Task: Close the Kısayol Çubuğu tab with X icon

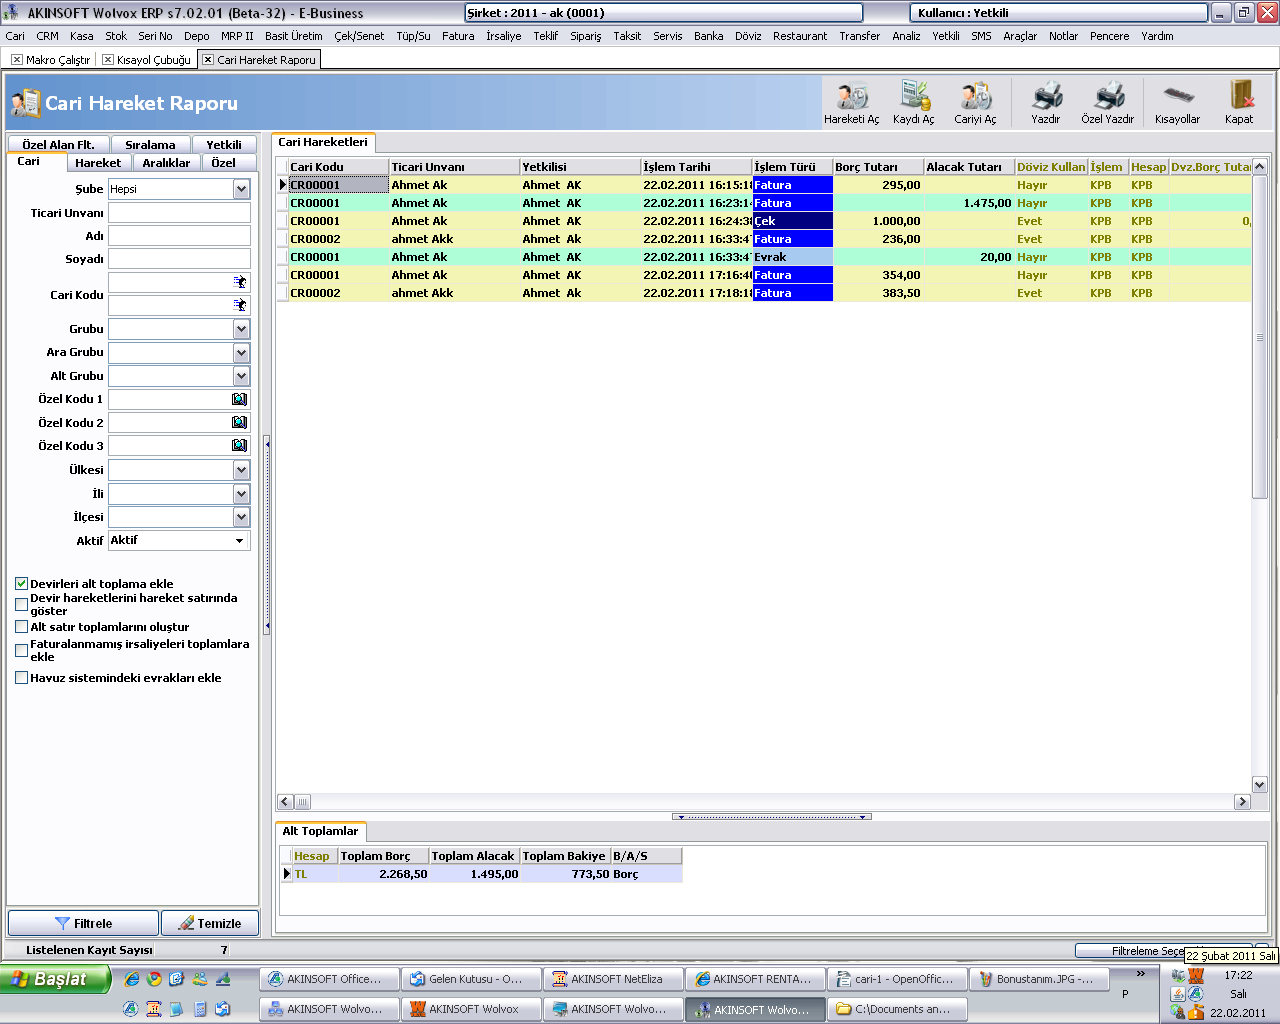Action: tap(108, 60)
